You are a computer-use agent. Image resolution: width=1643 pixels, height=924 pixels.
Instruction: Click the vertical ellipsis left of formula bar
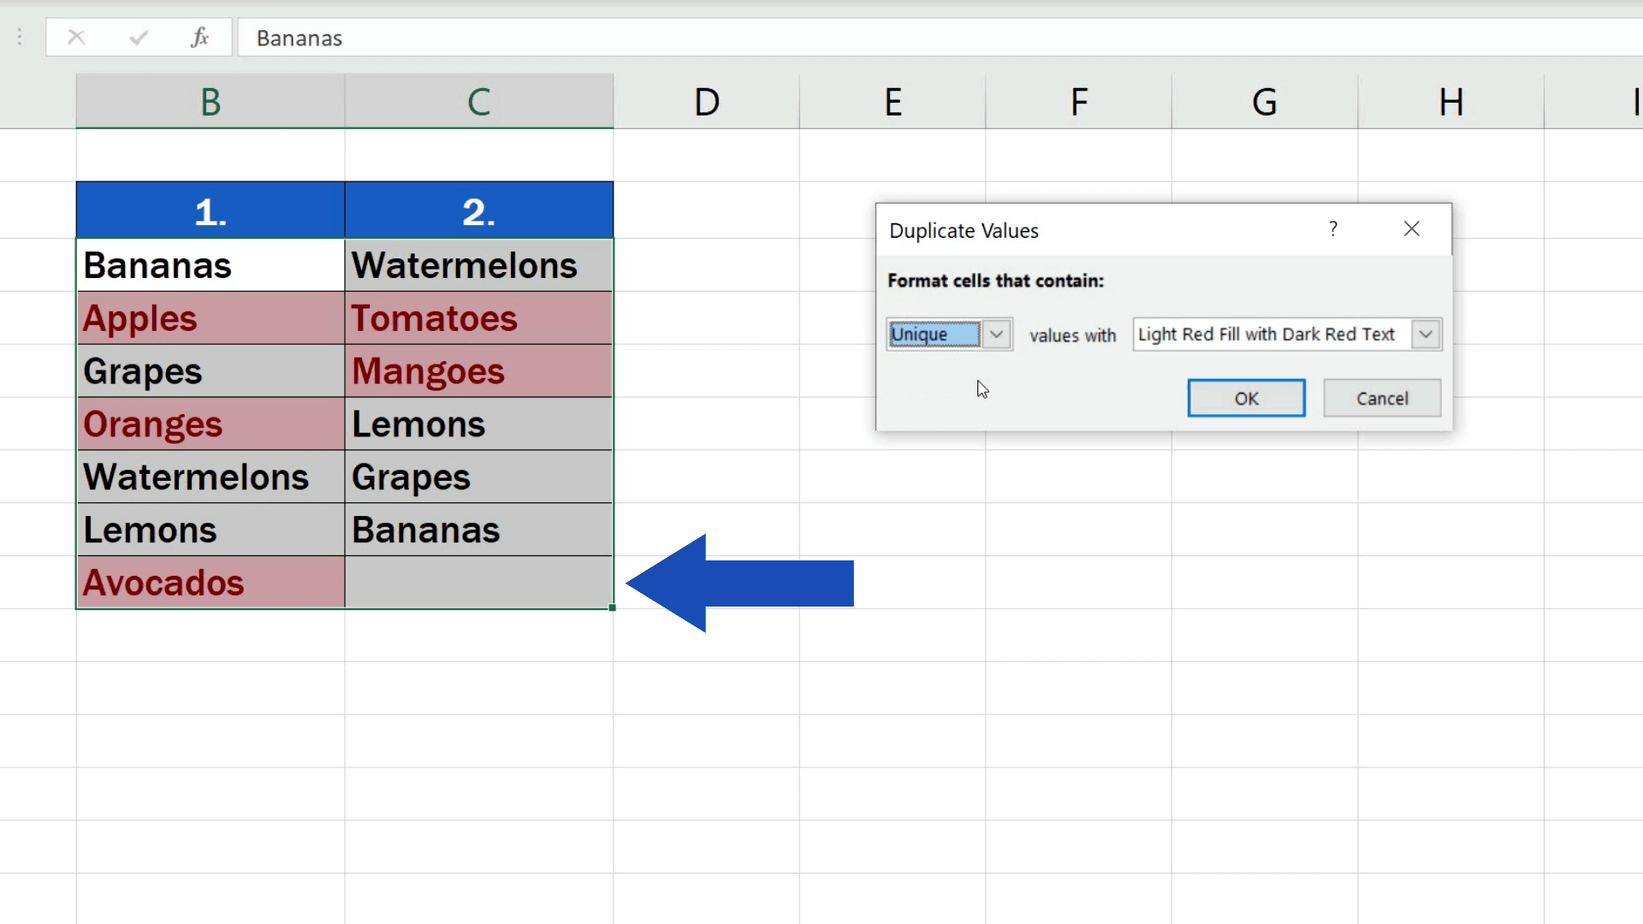pyautogui.click(x=18, y=36)
